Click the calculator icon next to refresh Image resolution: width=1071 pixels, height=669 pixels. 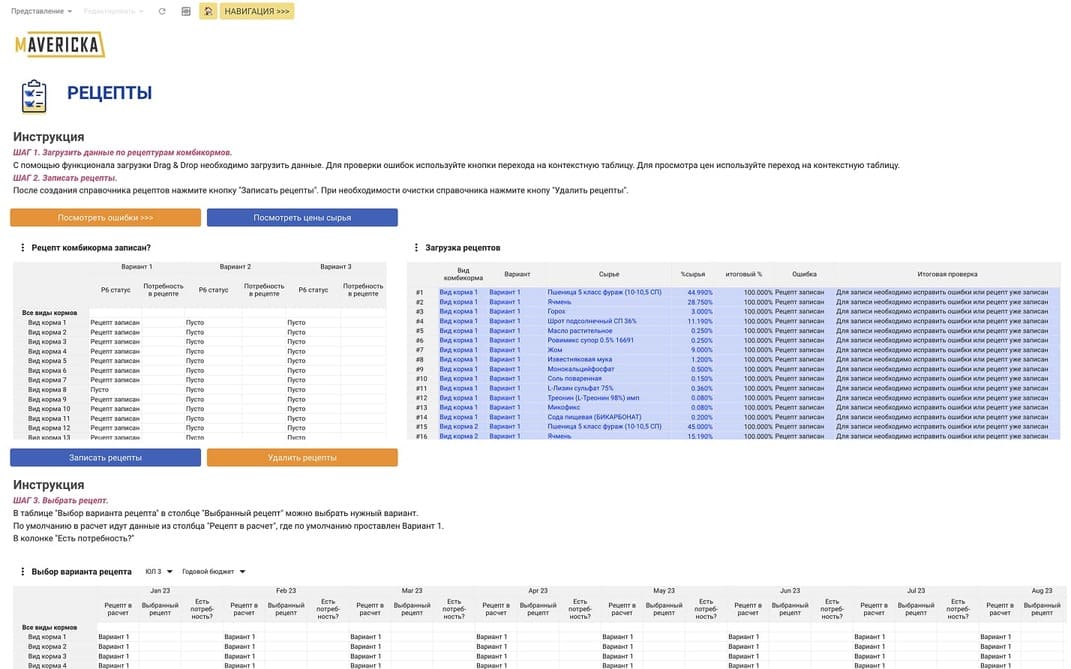(x=186, y=11)
